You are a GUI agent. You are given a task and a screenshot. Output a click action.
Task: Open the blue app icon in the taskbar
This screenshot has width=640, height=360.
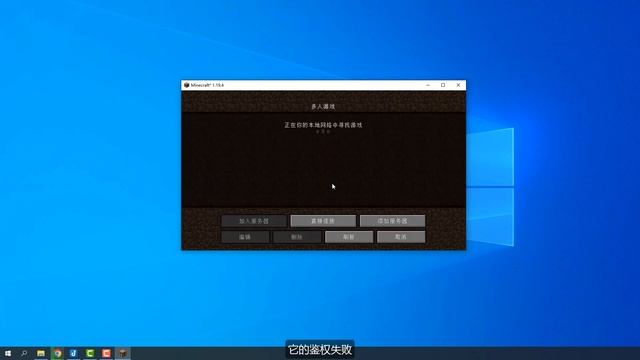tap(73, 353)
